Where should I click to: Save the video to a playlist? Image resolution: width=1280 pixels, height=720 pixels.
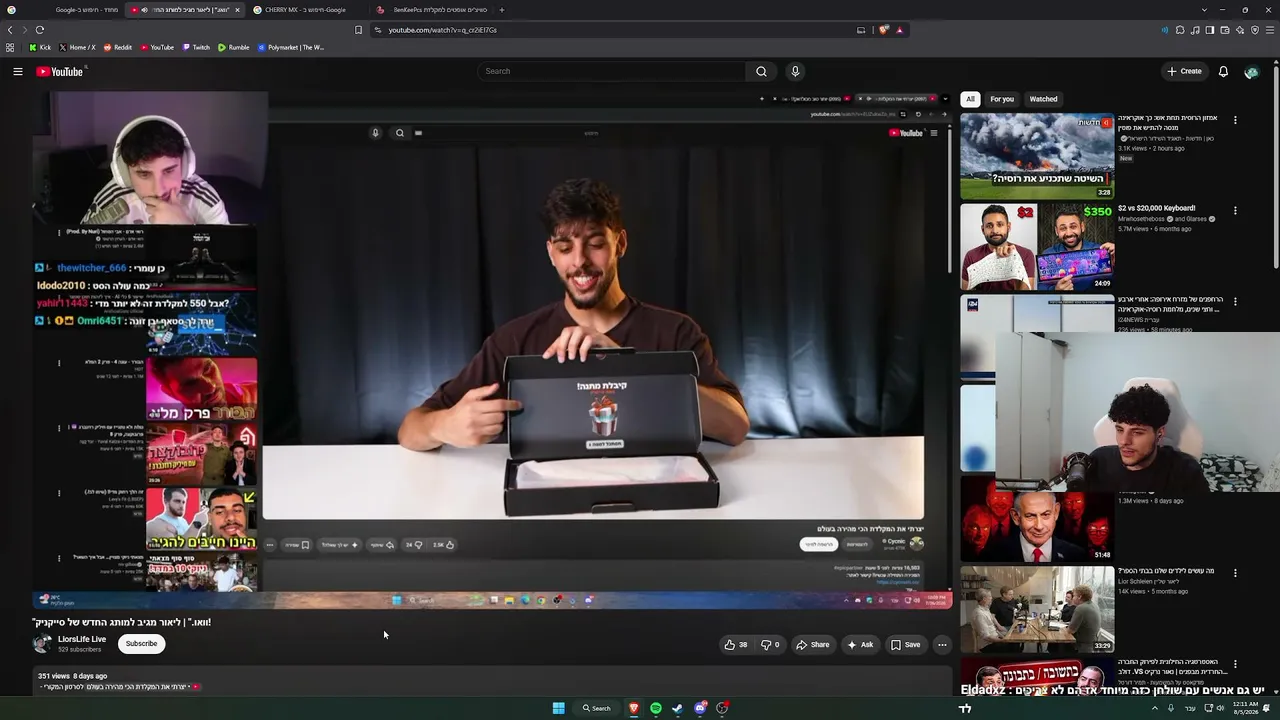click(905, 645)
